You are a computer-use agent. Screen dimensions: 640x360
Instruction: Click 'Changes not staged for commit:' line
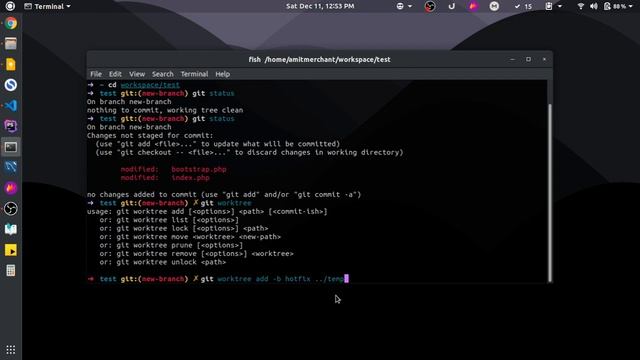coord(150,136)
